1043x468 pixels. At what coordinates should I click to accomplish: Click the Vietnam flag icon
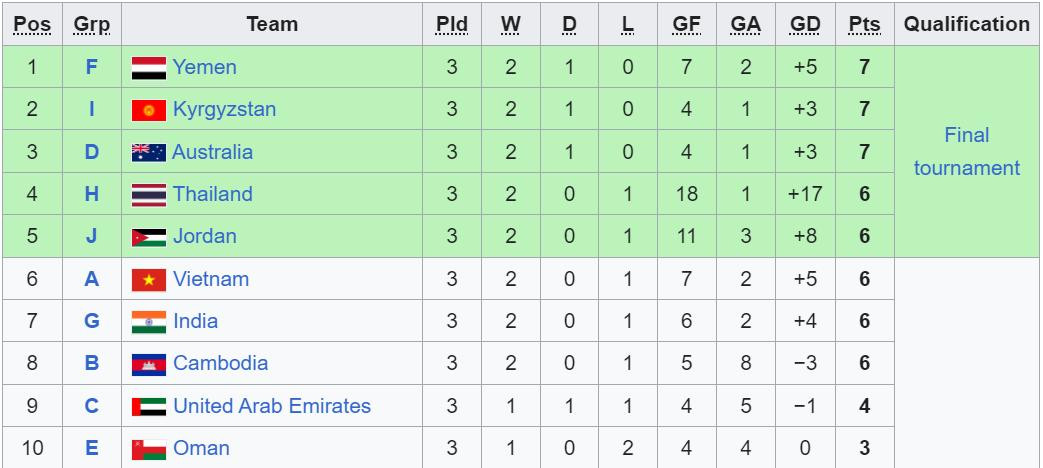pos(149,280)
